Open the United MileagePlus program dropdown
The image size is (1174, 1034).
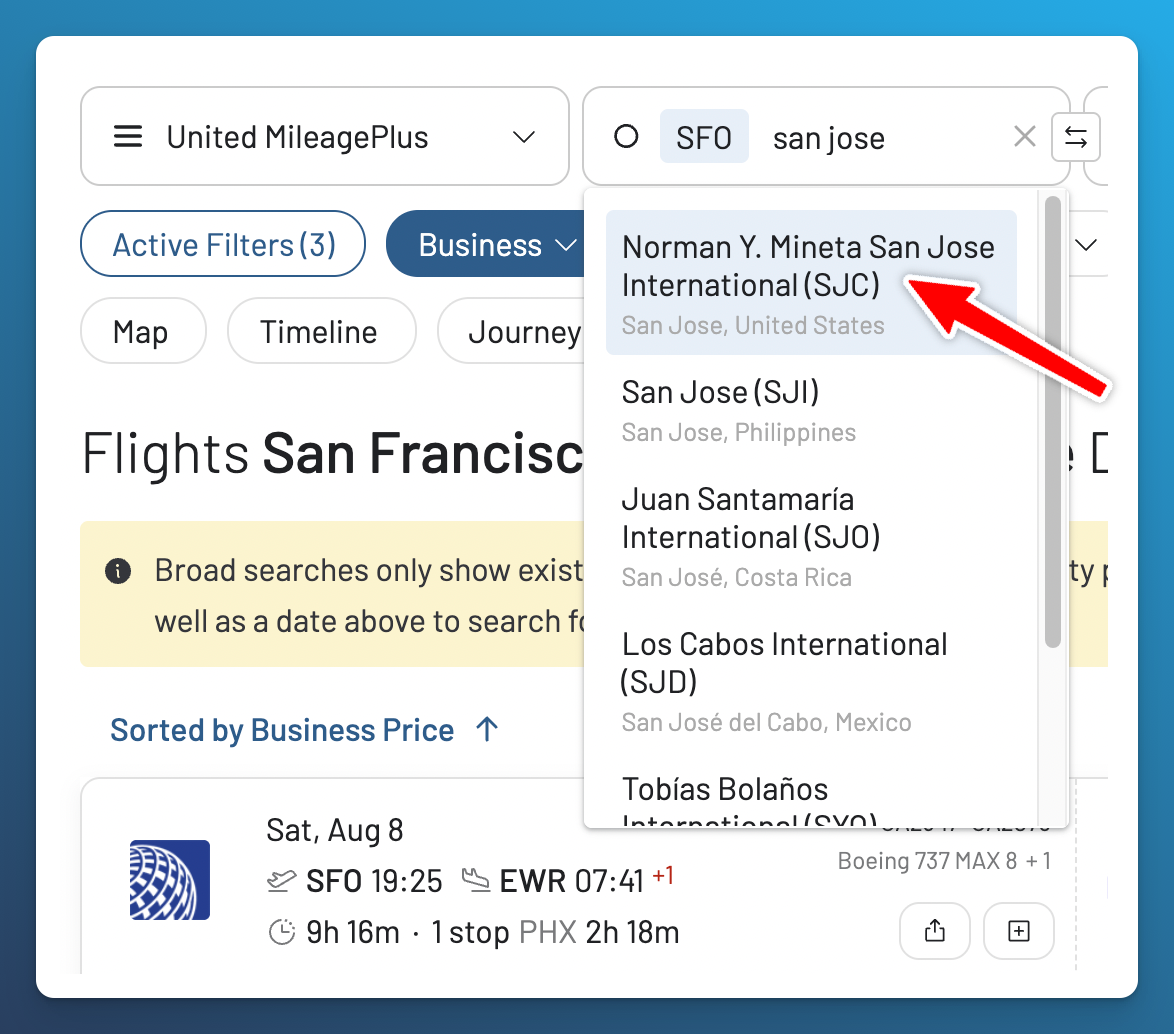(x=324, y=136)
